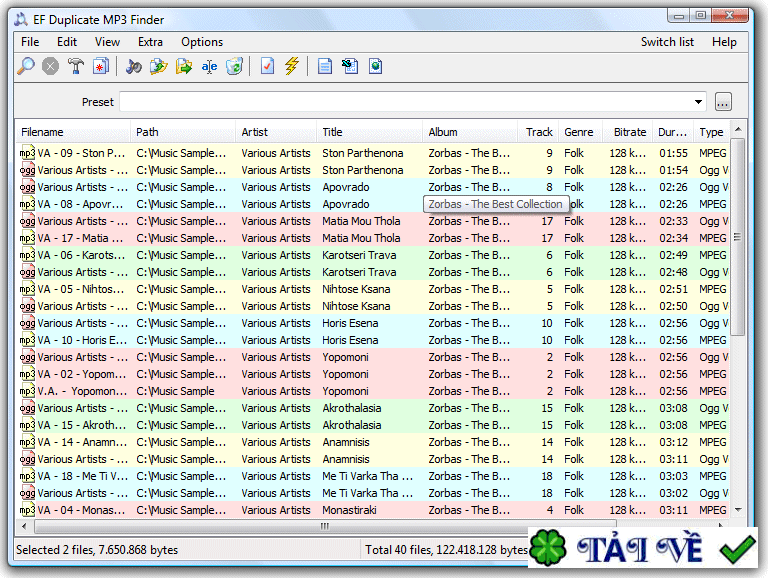Click the checkmark document toolbar icon
Screen dimensions: 768x578
click(267, 66)
